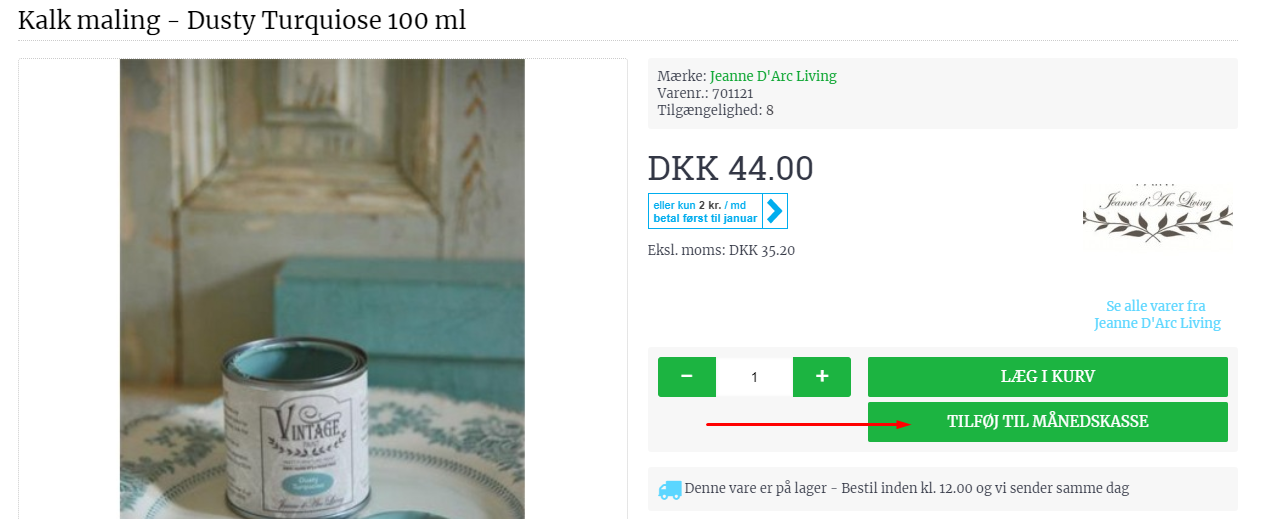Increase quantity with the plus button
Viewport: 1278px width, 519px height.
[822, 377]
